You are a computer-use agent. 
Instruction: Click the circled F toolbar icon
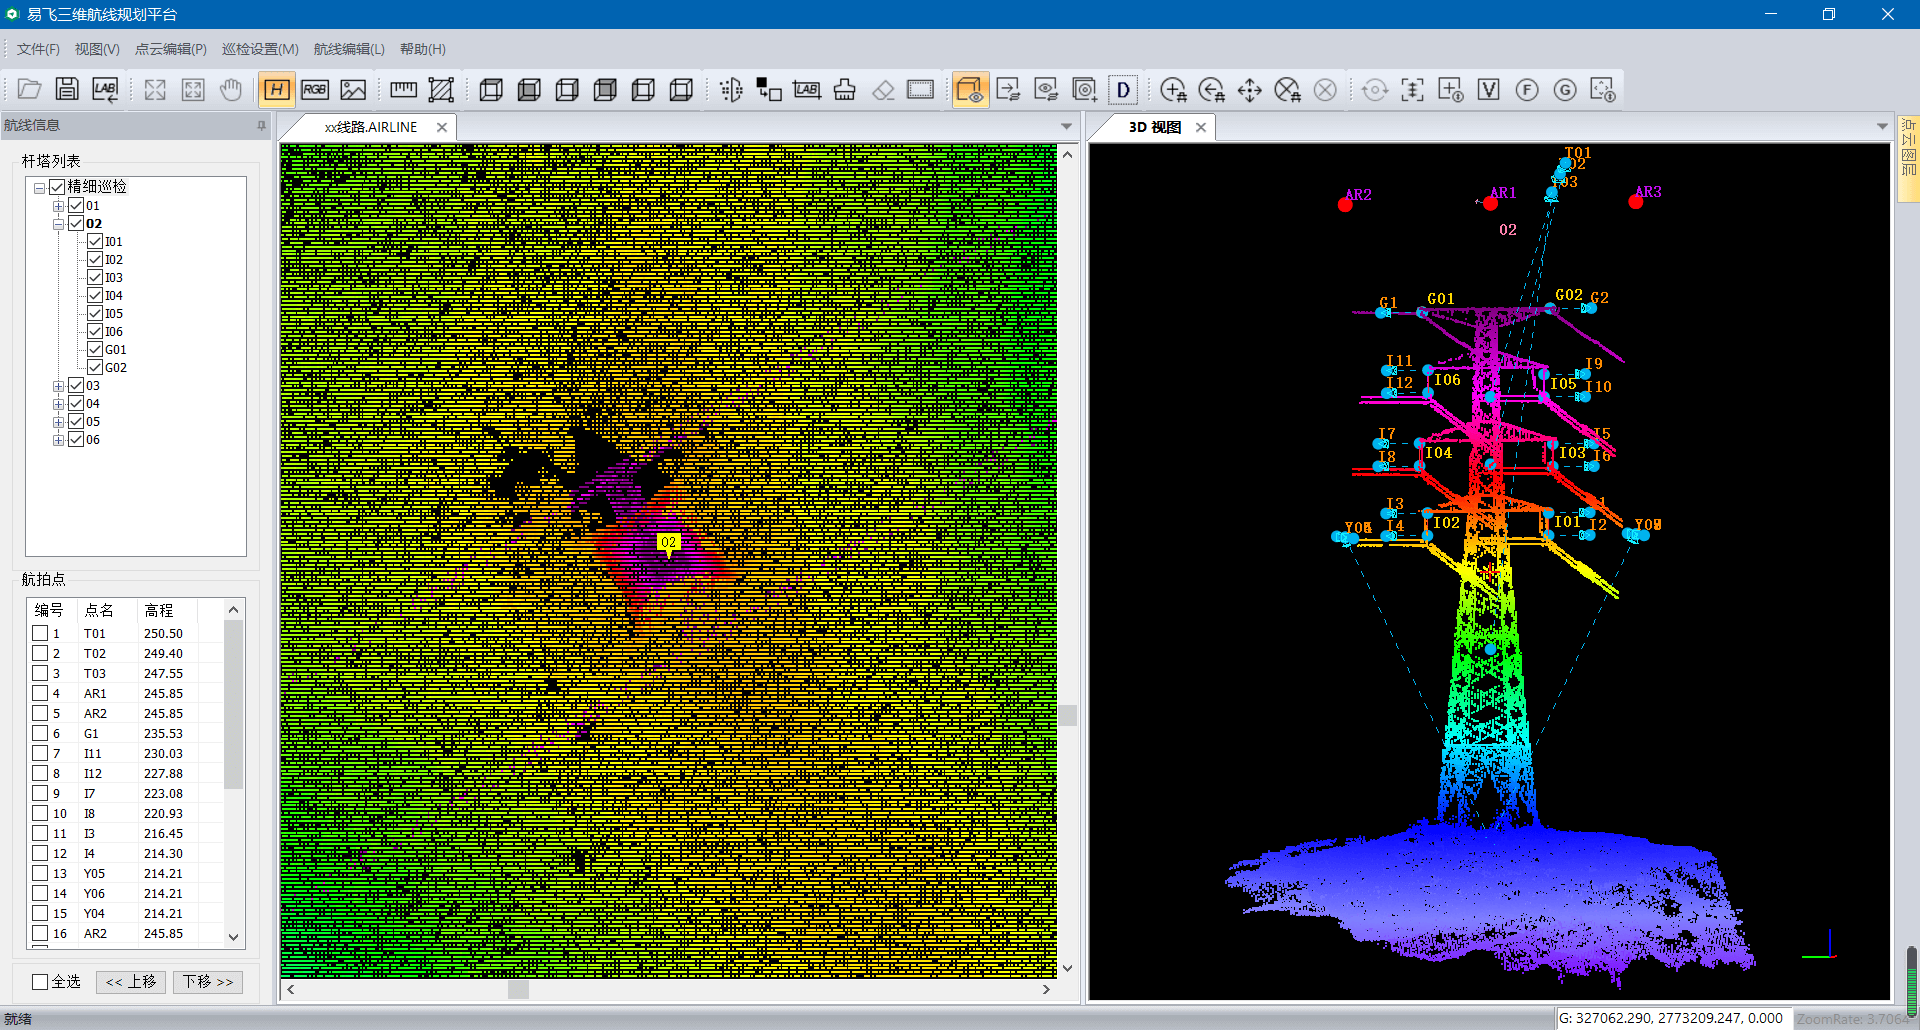coord(1526,90)
